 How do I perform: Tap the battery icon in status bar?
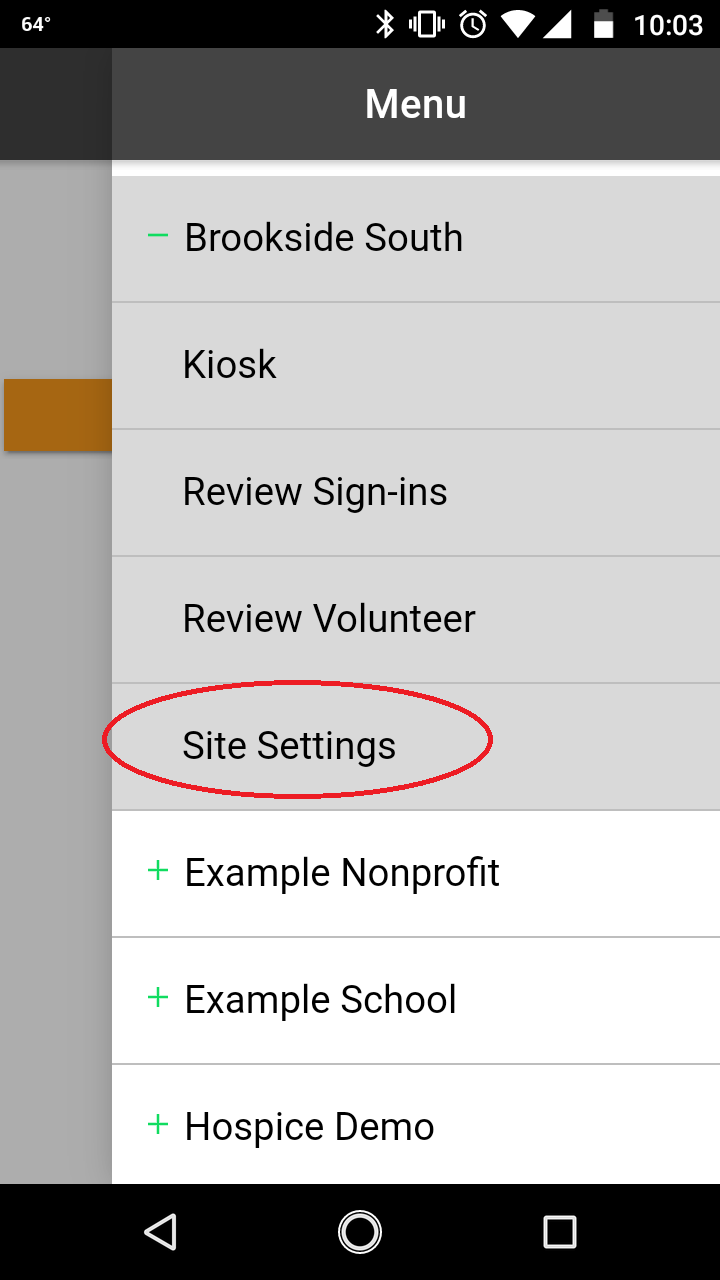tap(603, 24)
